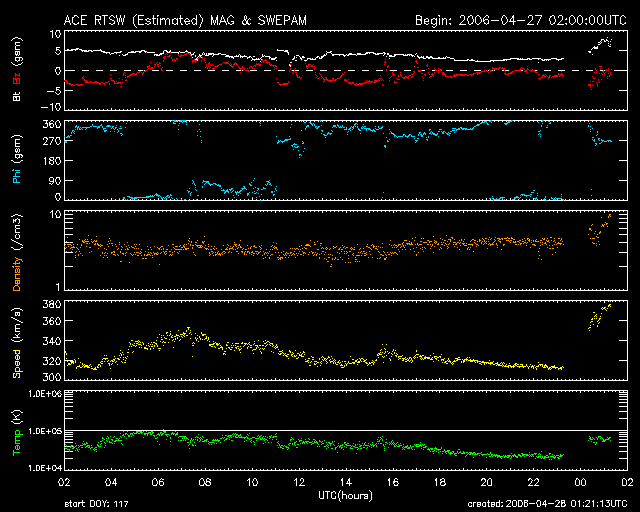Select the white "Bt" axis label
This screenshot has height=512, width=640.
coord(17,97)
